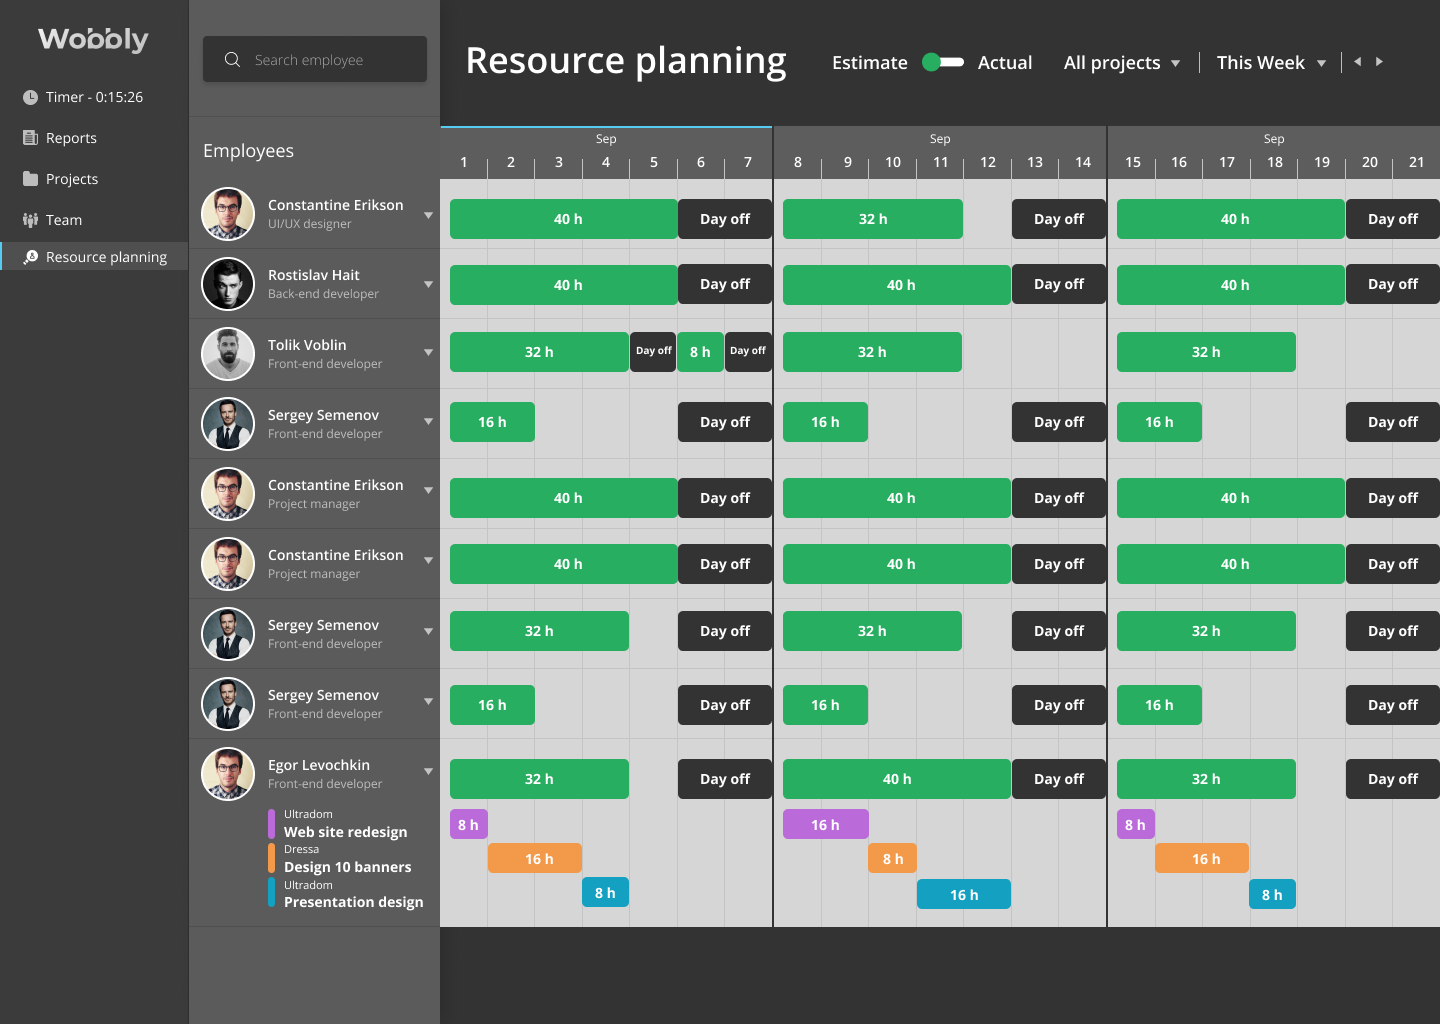Click the left arrow to view previous week
The width and height of the screenshot is (1440, 1024).
click(x=1356, y=61)
